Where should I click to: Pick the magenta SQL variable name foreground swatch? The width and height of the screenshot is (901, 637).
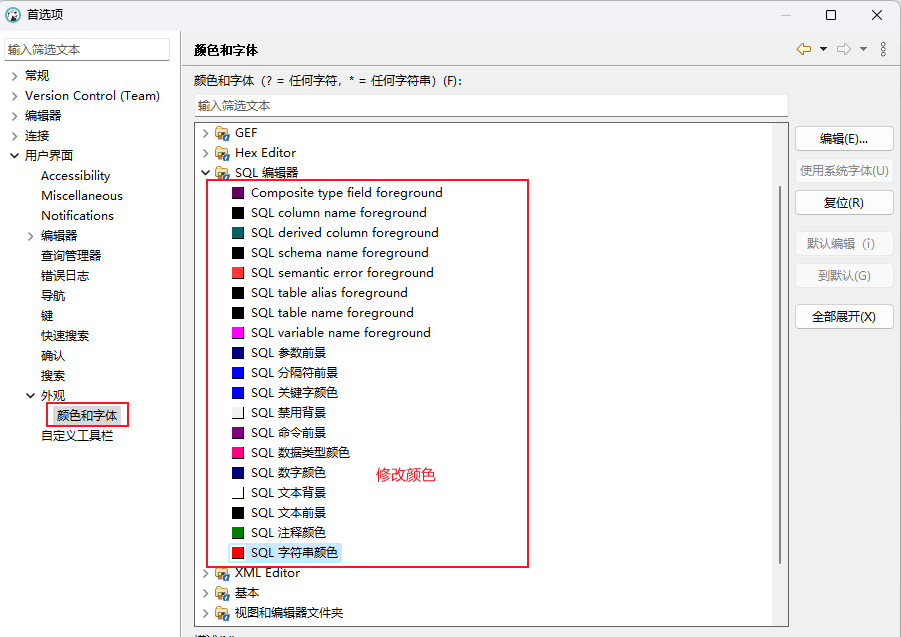pos(238,333)
